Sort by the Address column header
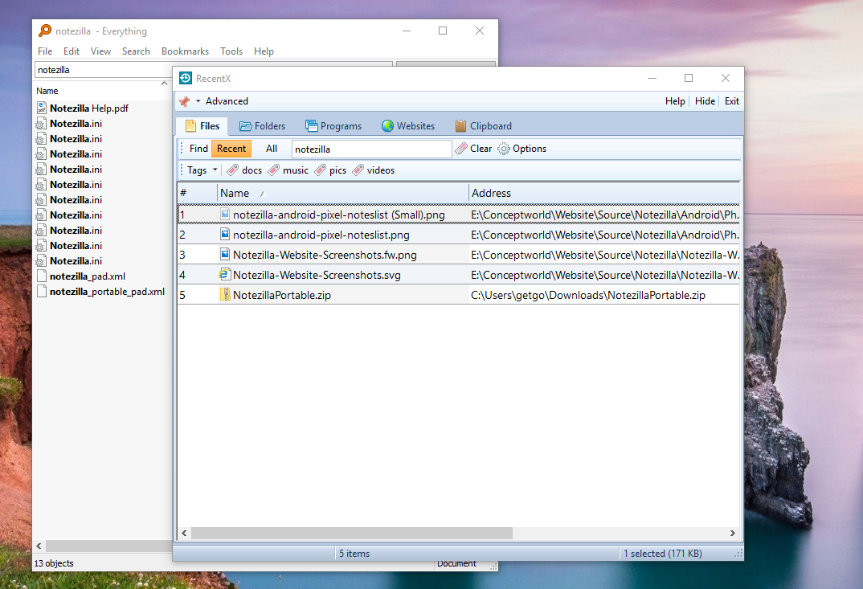 pyautogui.click(x=604, y=193)
